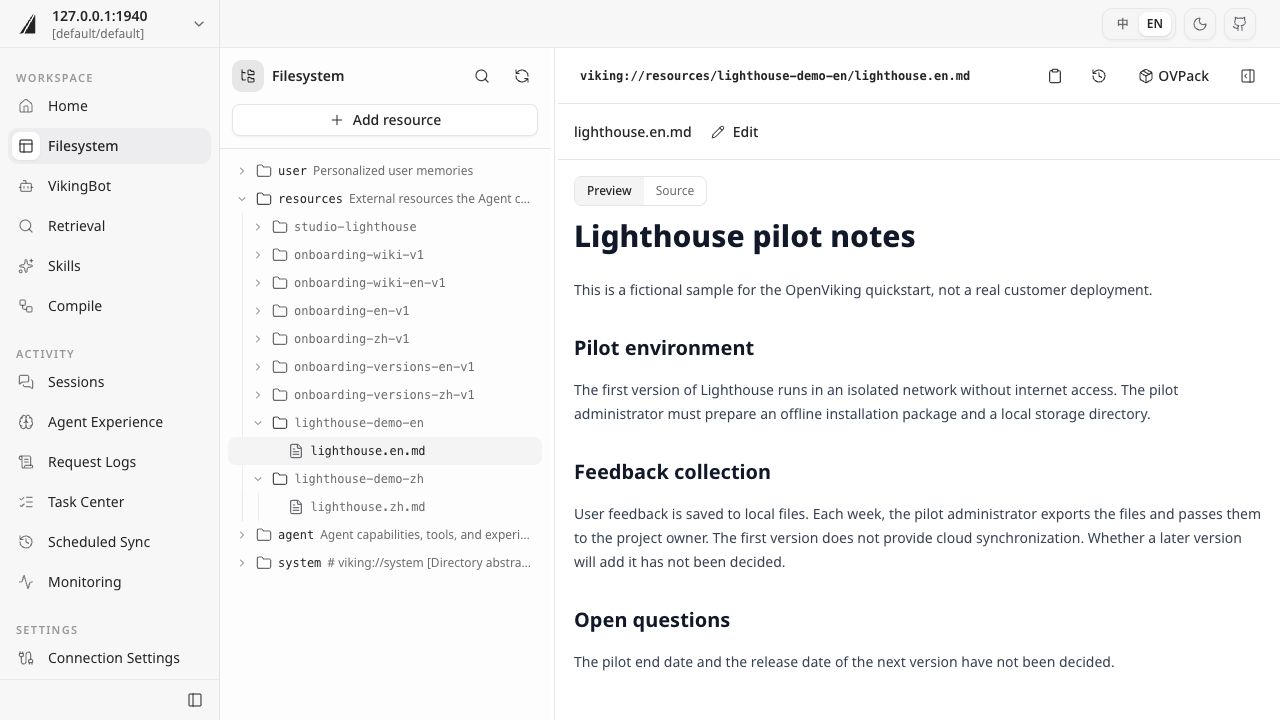1280x720 pixels.
Task: Expand the system folder
Action: pos(242,563)
